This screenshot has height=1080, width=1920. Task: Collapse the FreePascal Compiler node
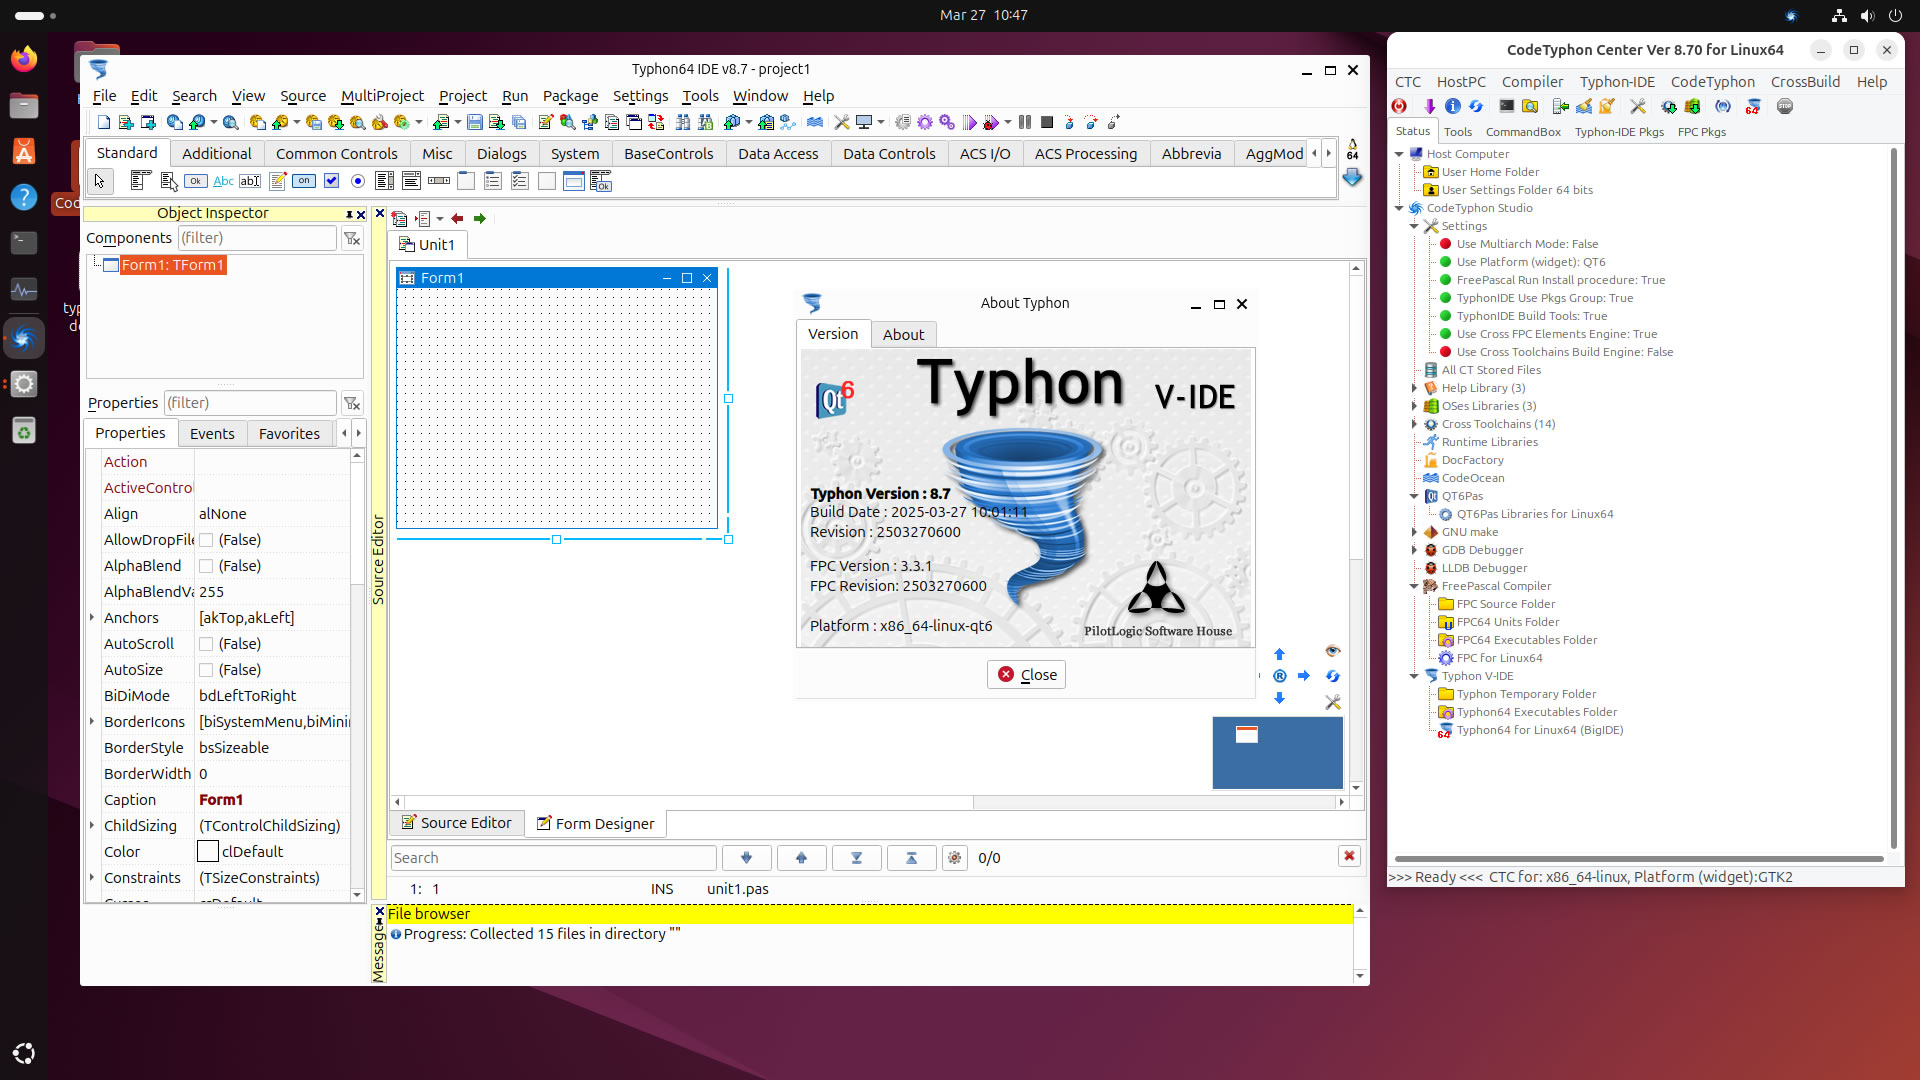click(1414, 586)
